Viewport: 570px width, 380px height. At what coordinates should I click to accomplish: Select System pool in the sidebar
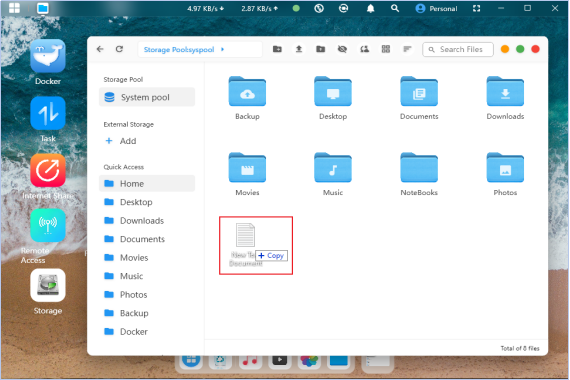click(147, 97)
